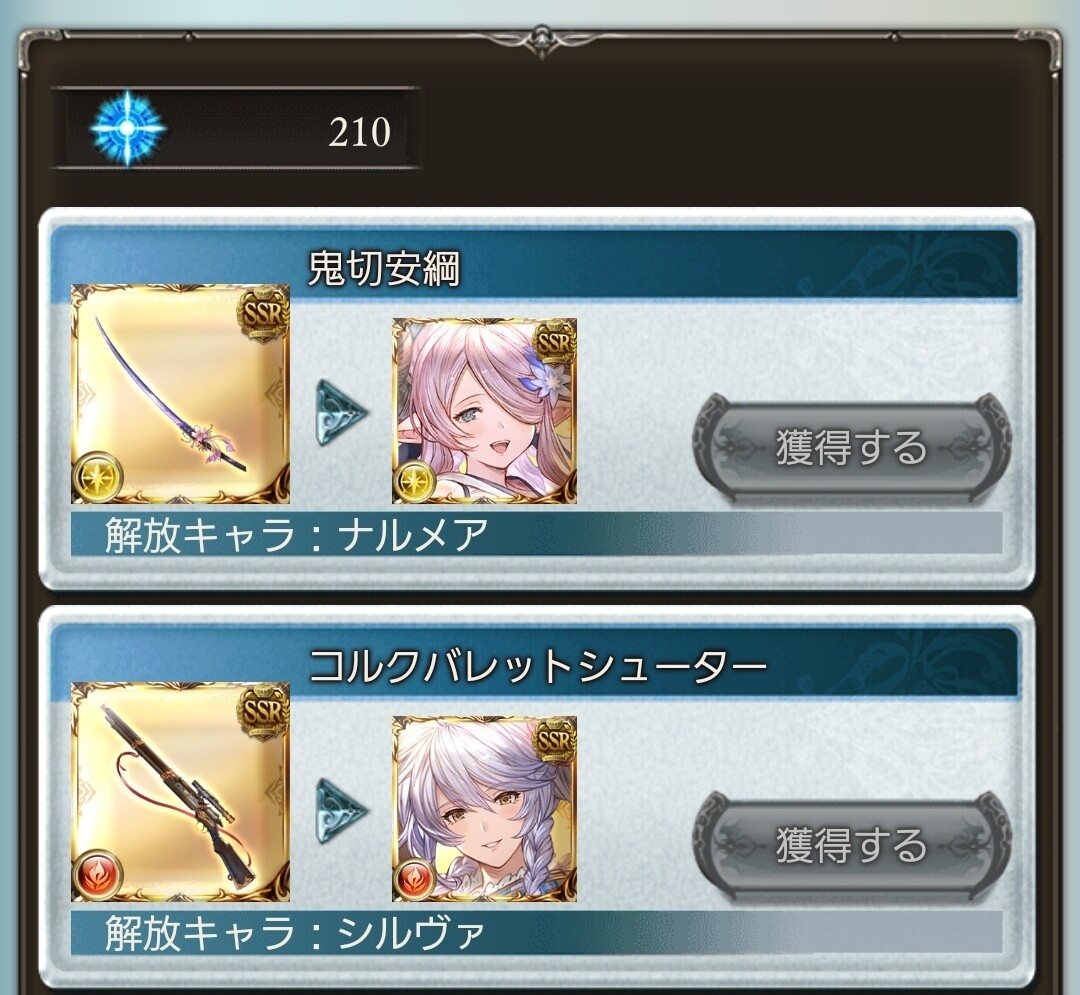
Task: Select the コルクバレットシューター title header
Action: point(535,663)
